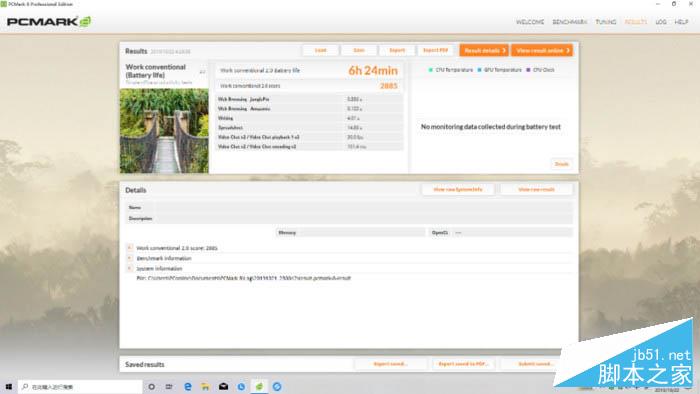Click the PCMark taskbar icon
The height and width of the screenshot is (394, 700).
[259, 386]
